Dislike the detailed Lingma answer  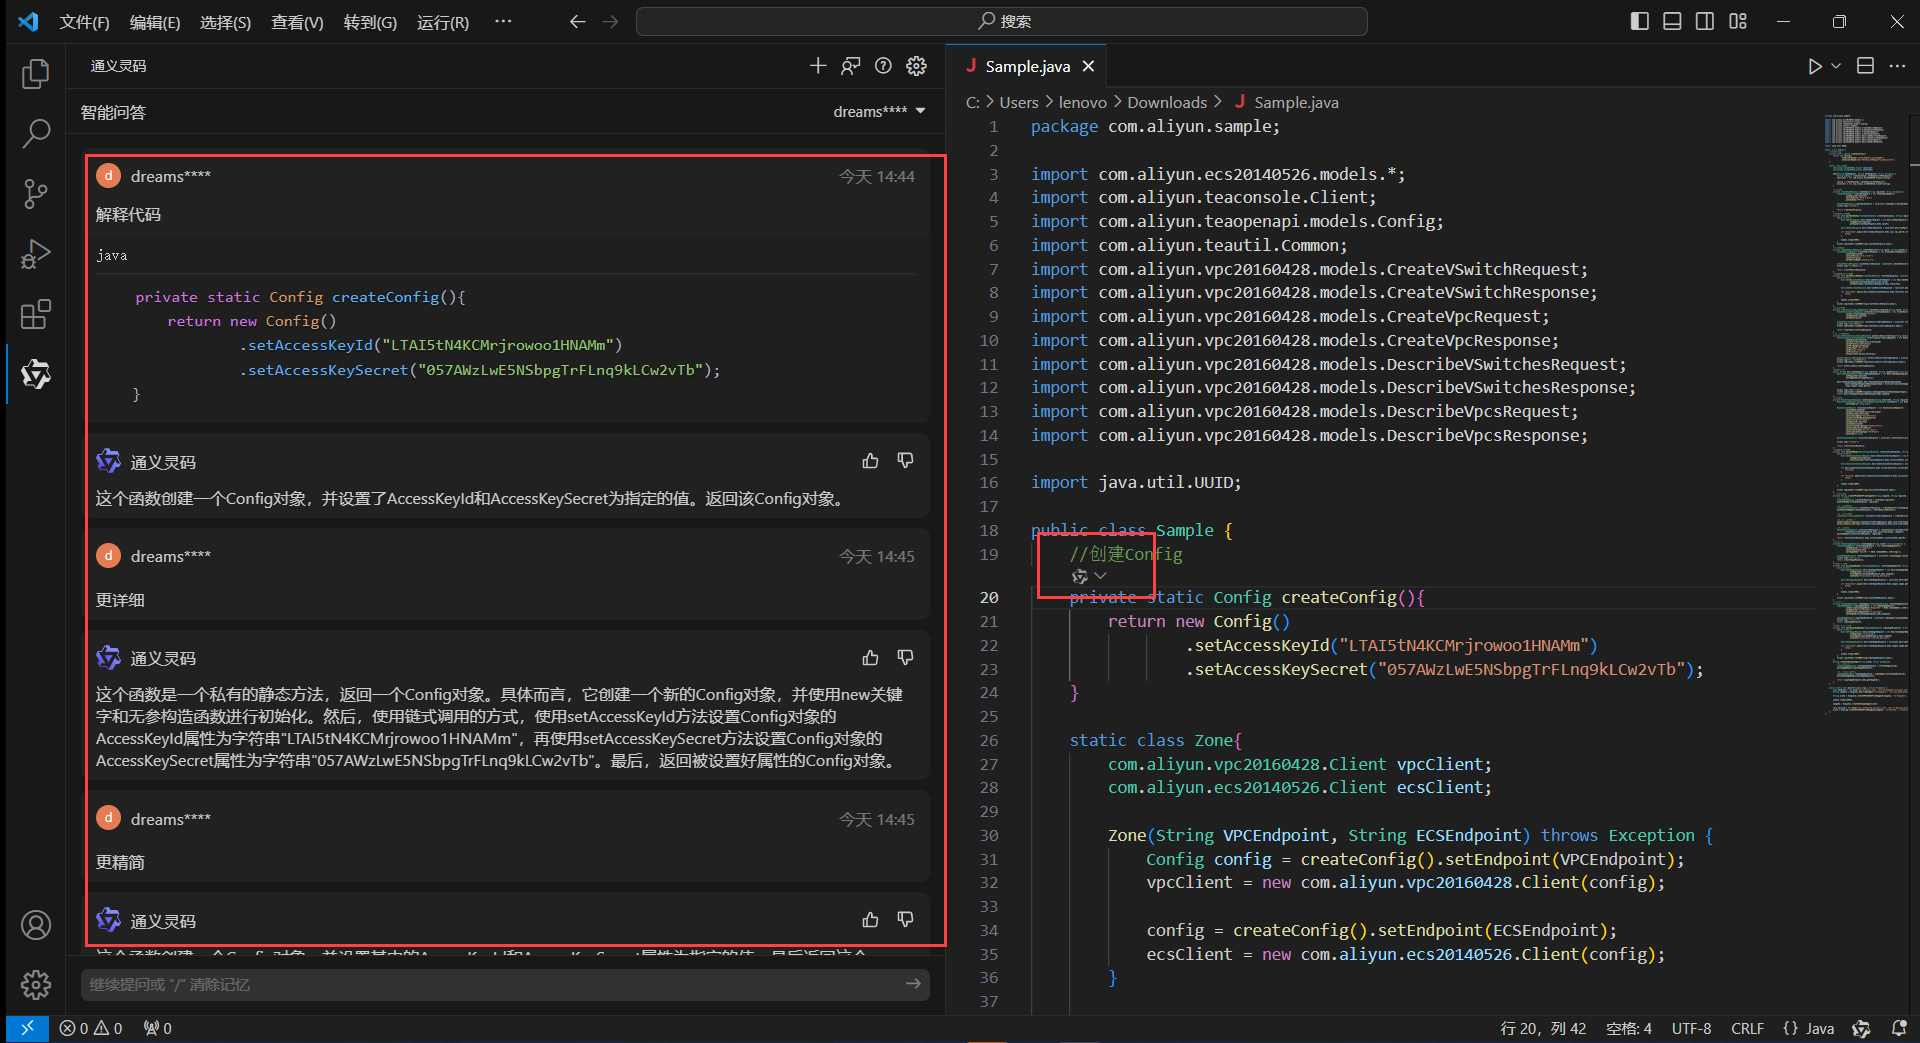click(x=905, y=658)
